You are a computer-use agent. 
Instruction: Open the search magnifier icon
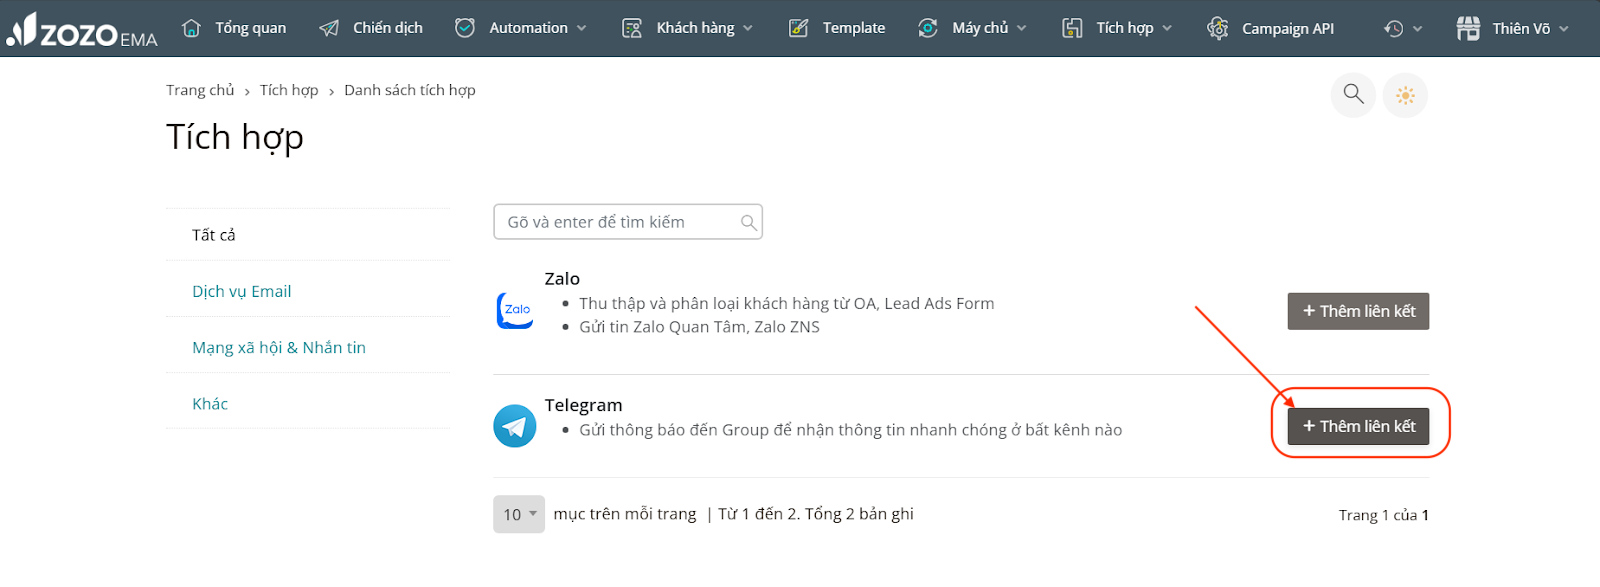1353,94
